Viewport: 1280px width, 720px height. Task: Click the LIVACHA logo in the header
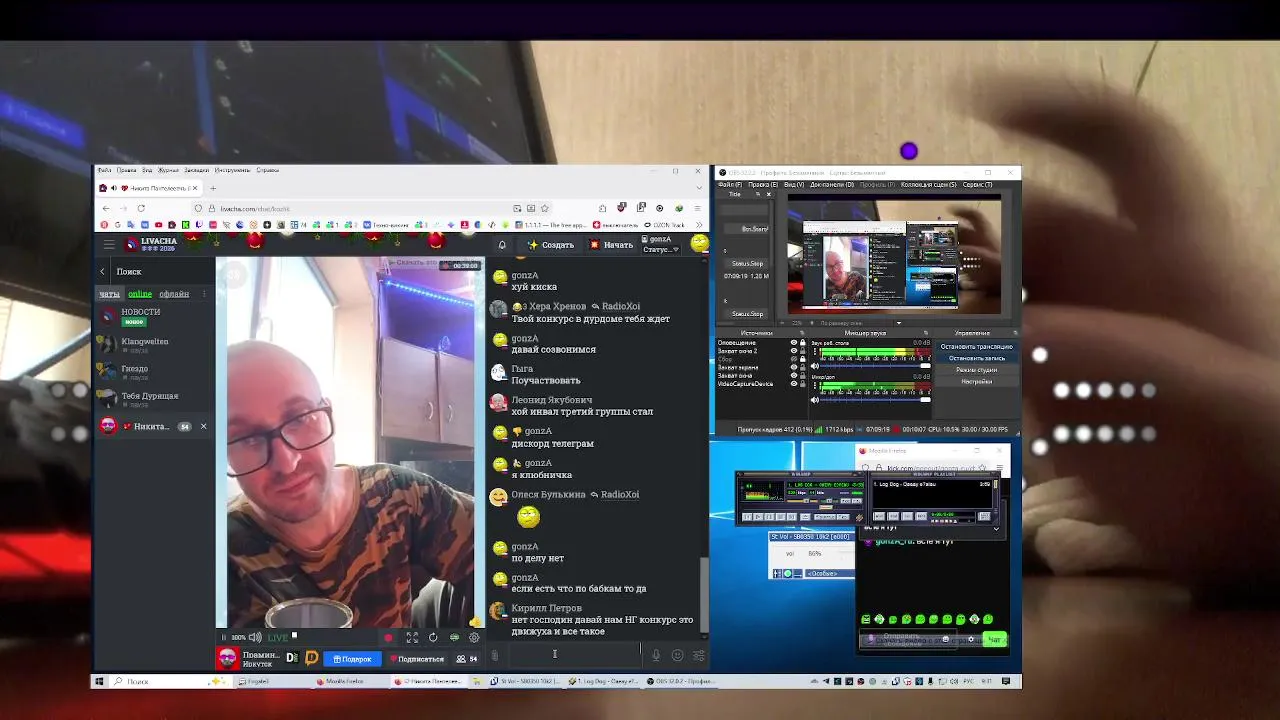click(151, 244)
